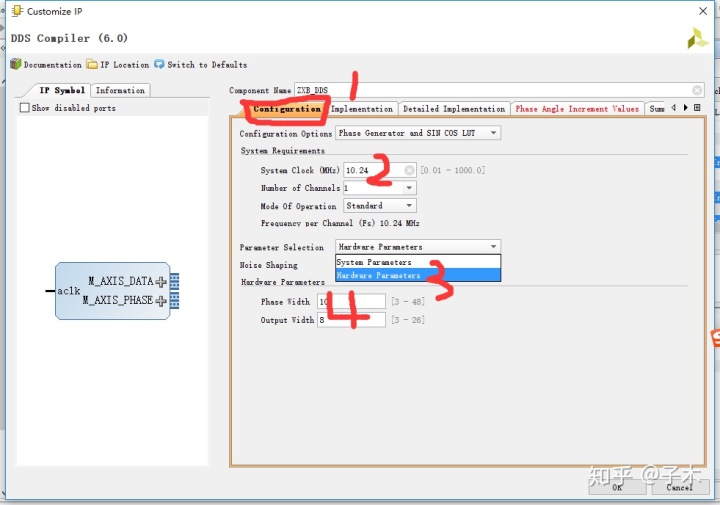Clear the System Clock value

coord(409,170)
